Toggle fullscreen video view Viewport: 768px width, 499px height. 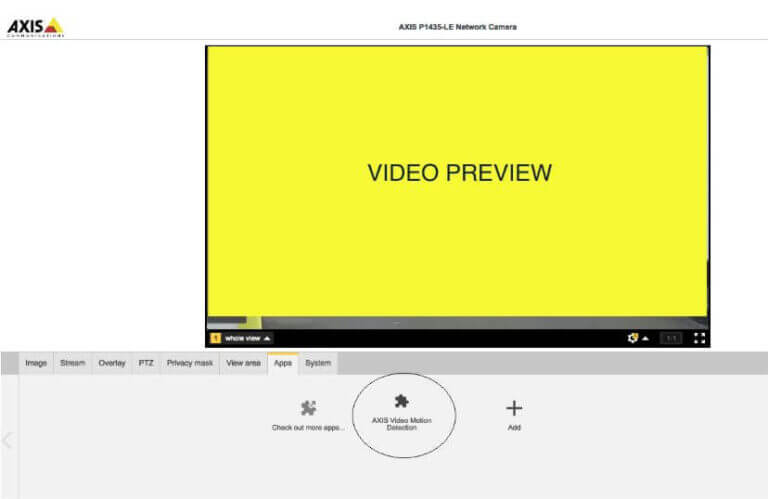click(x=699, y=338)
